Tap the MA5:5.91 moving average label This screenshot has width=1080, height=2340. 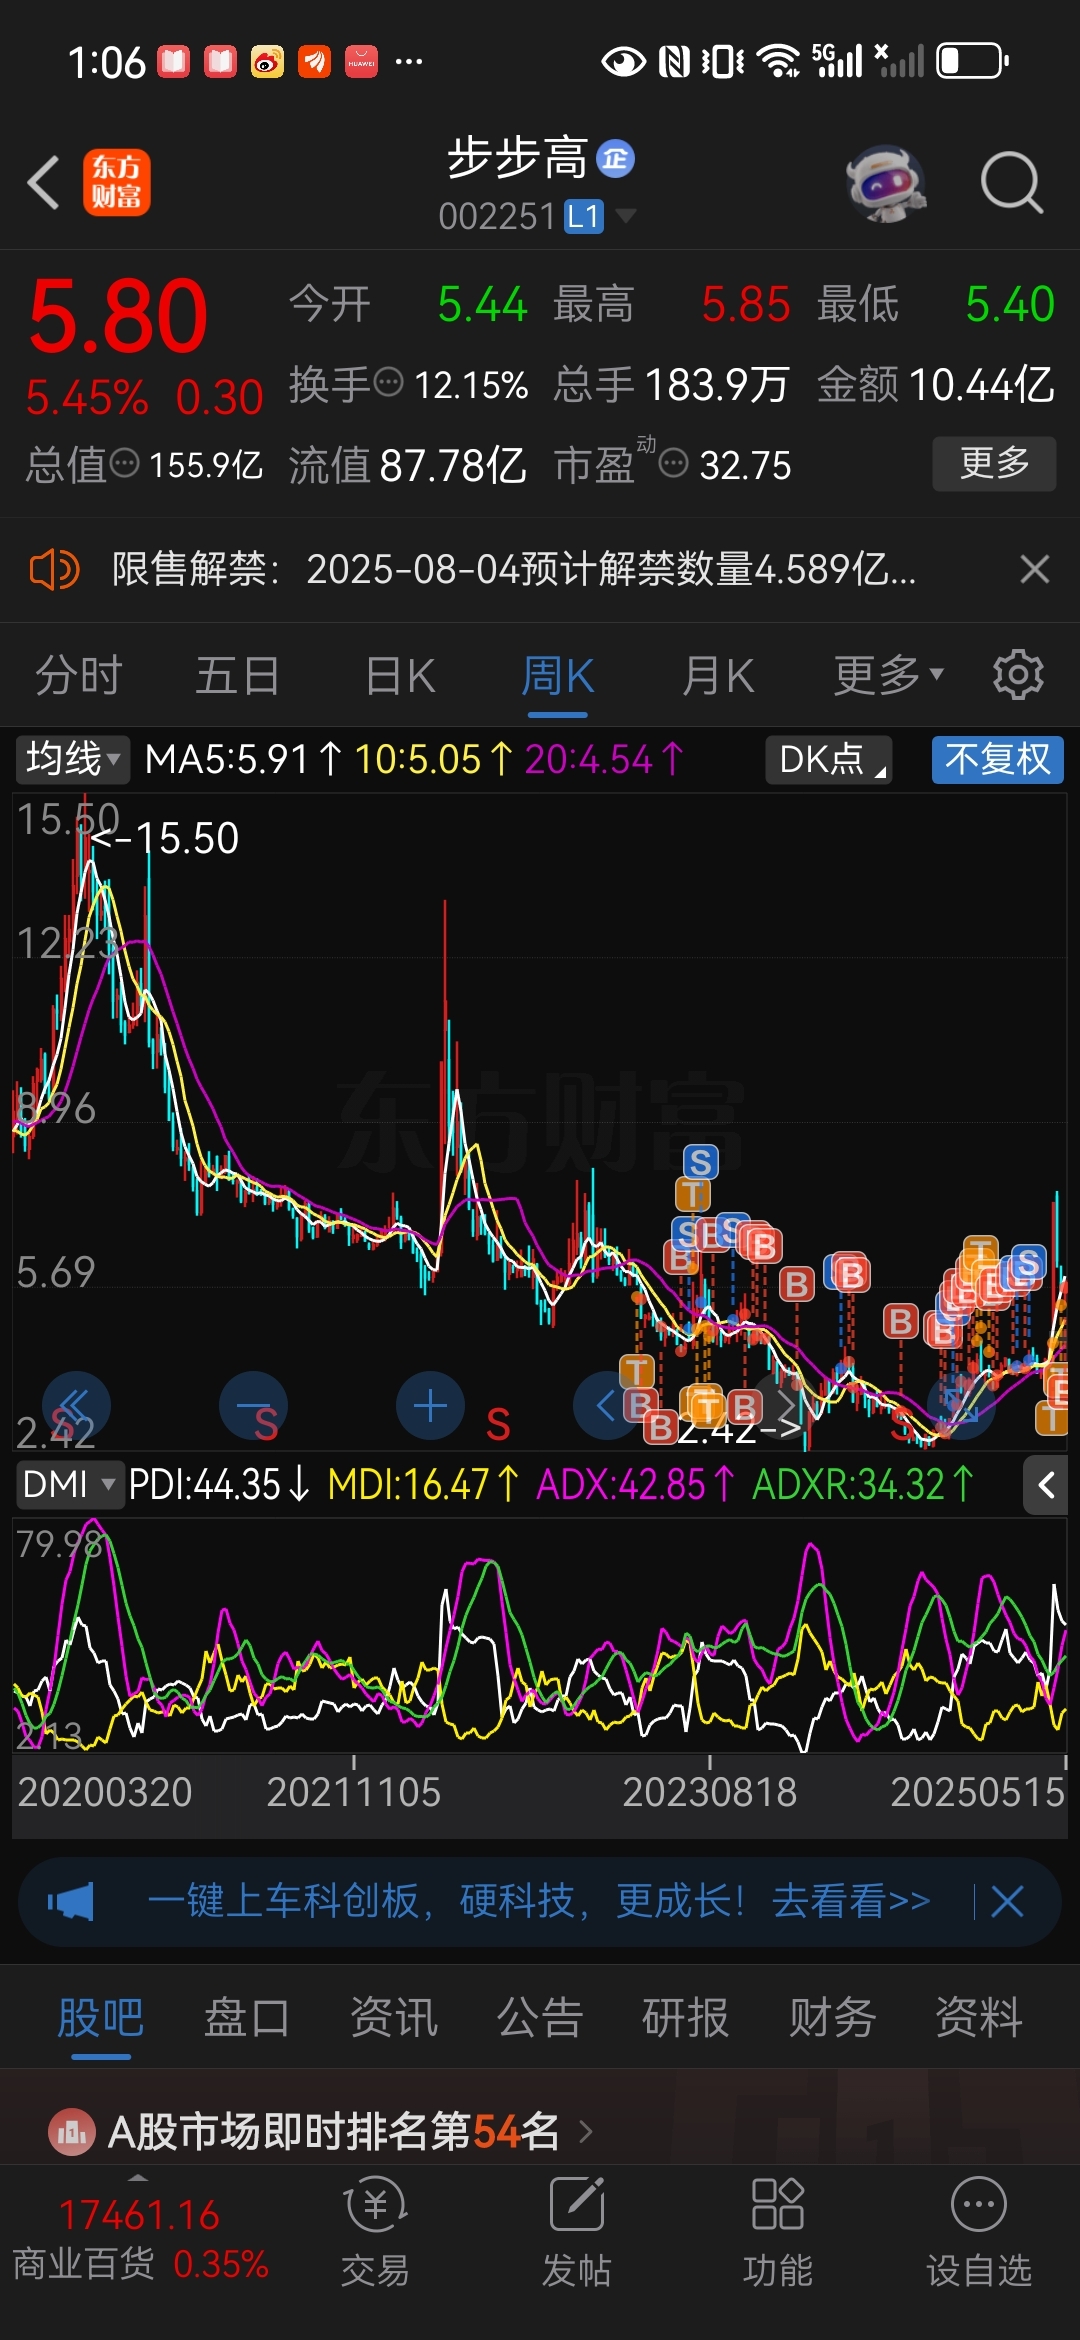[x=243, y=759]
